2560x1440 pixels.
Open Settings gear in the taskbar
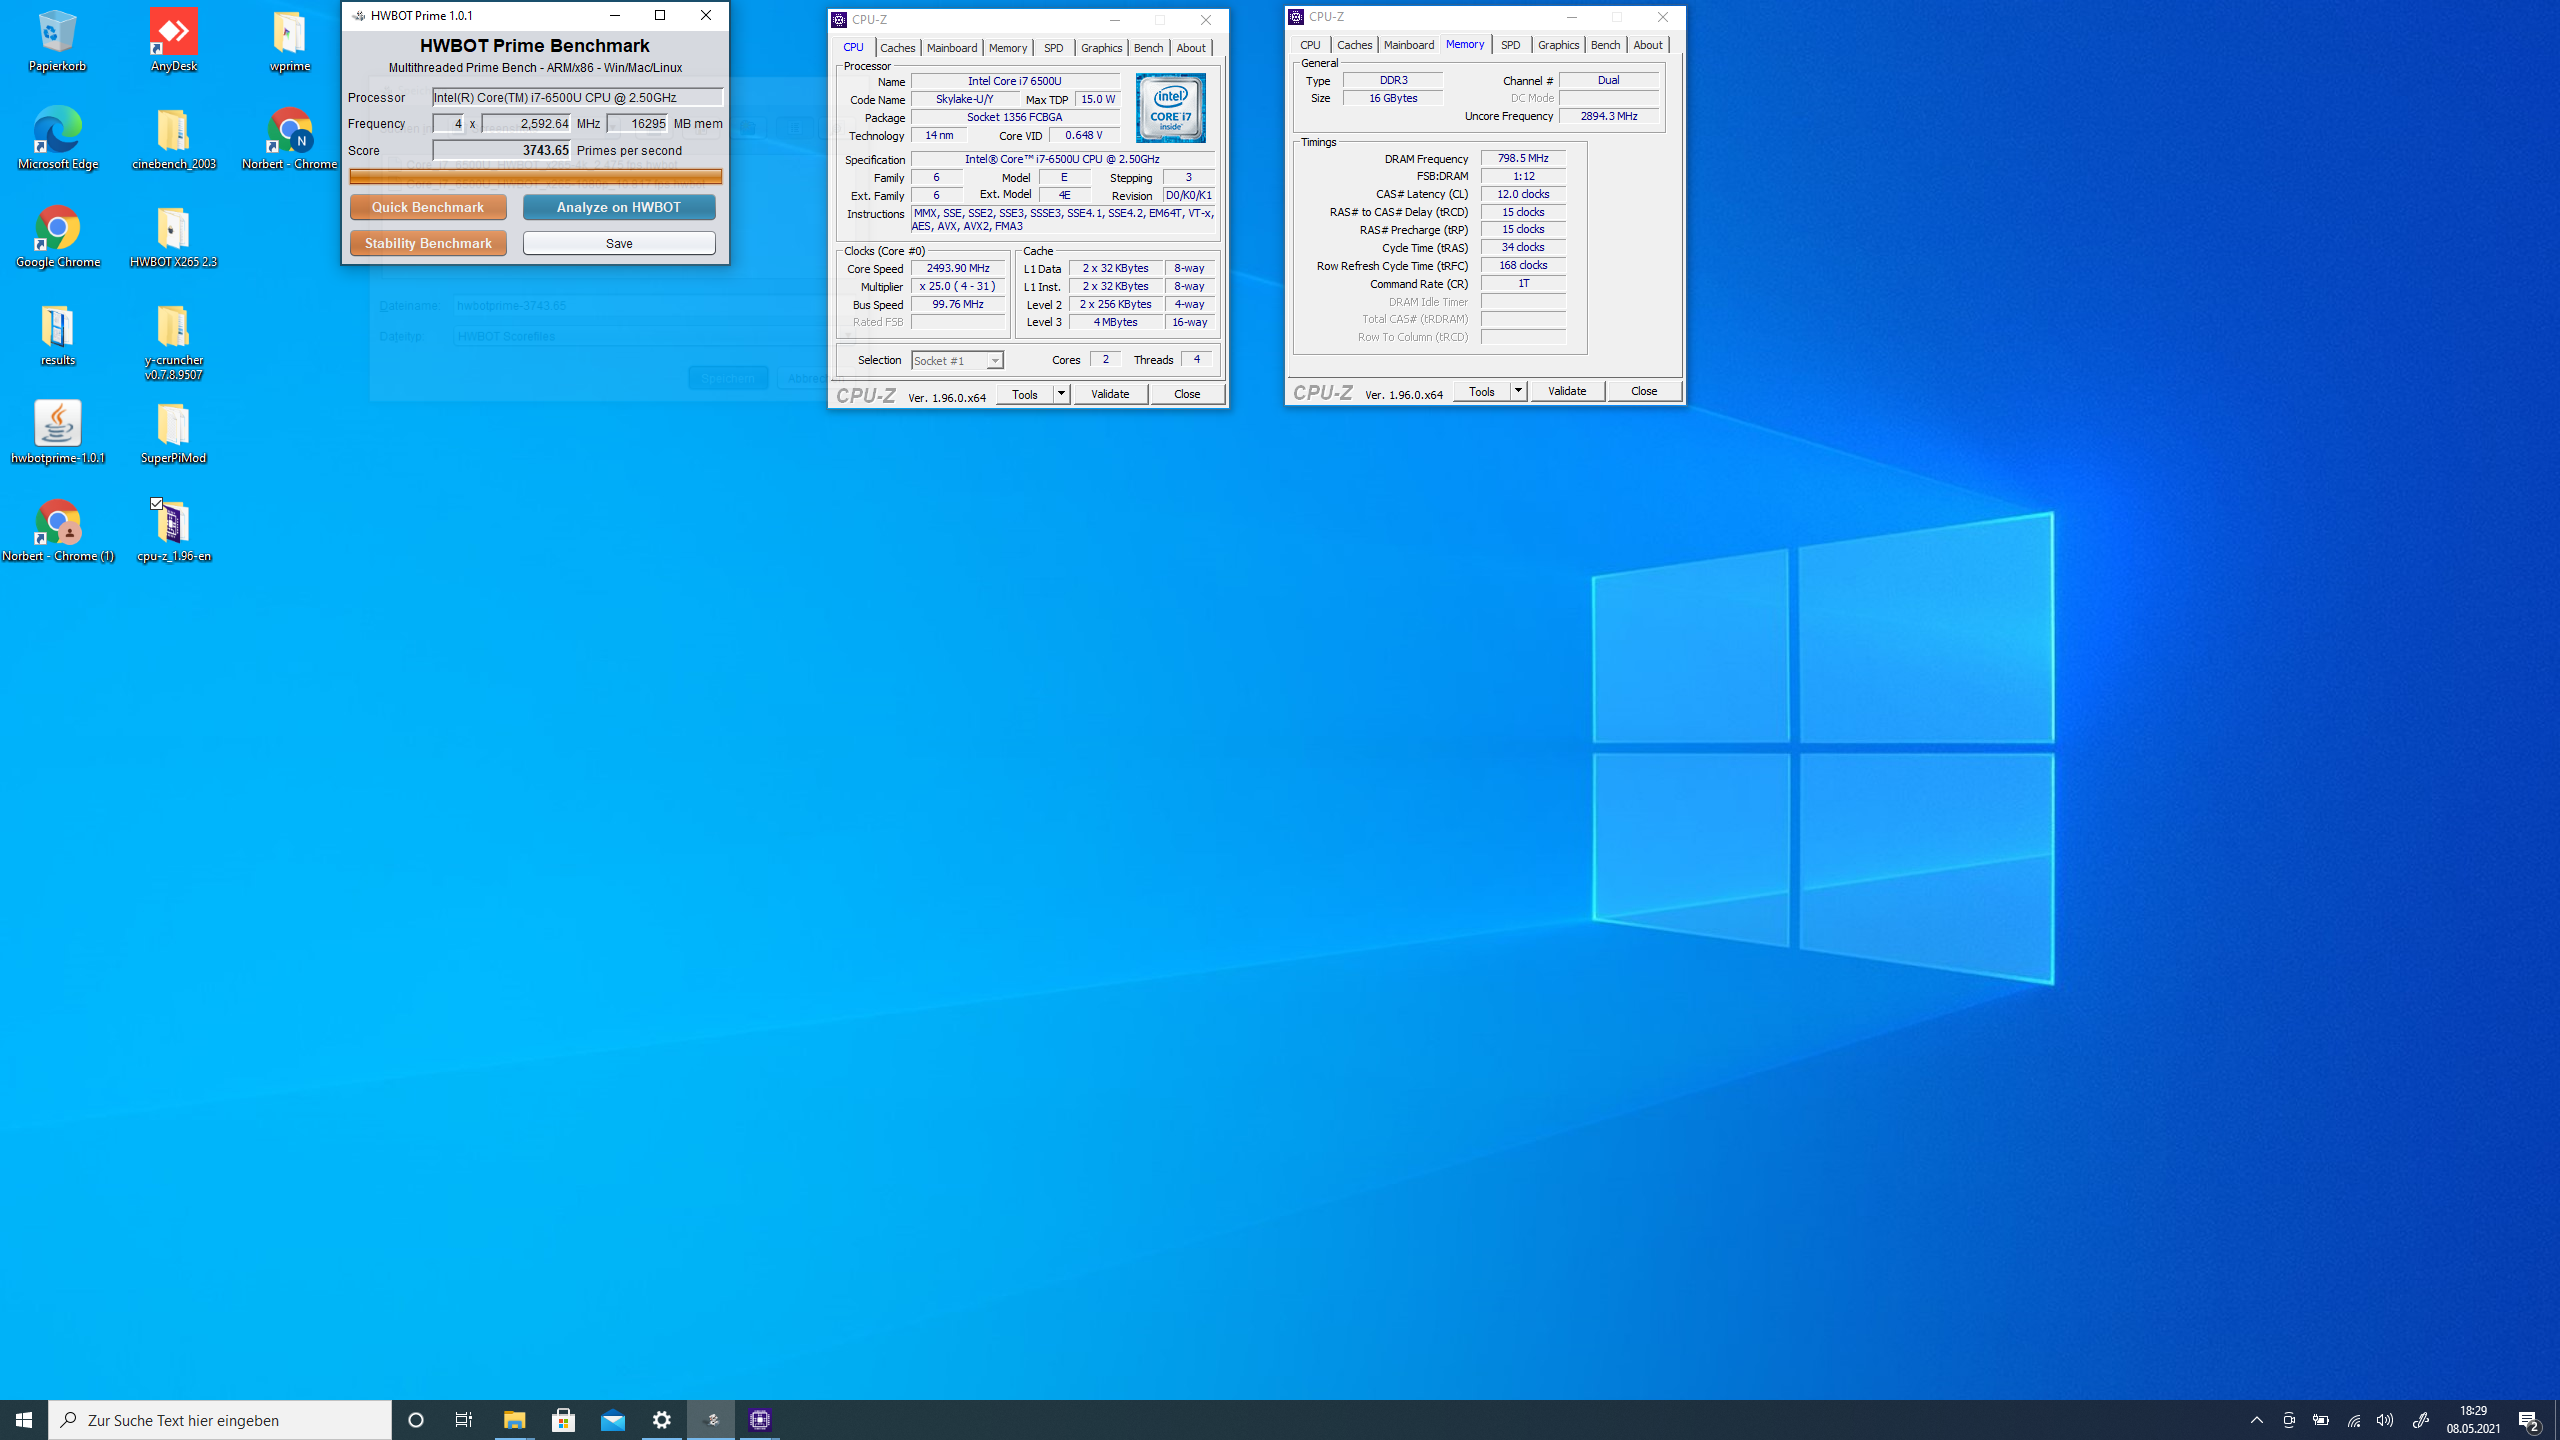click(661, 1420)
